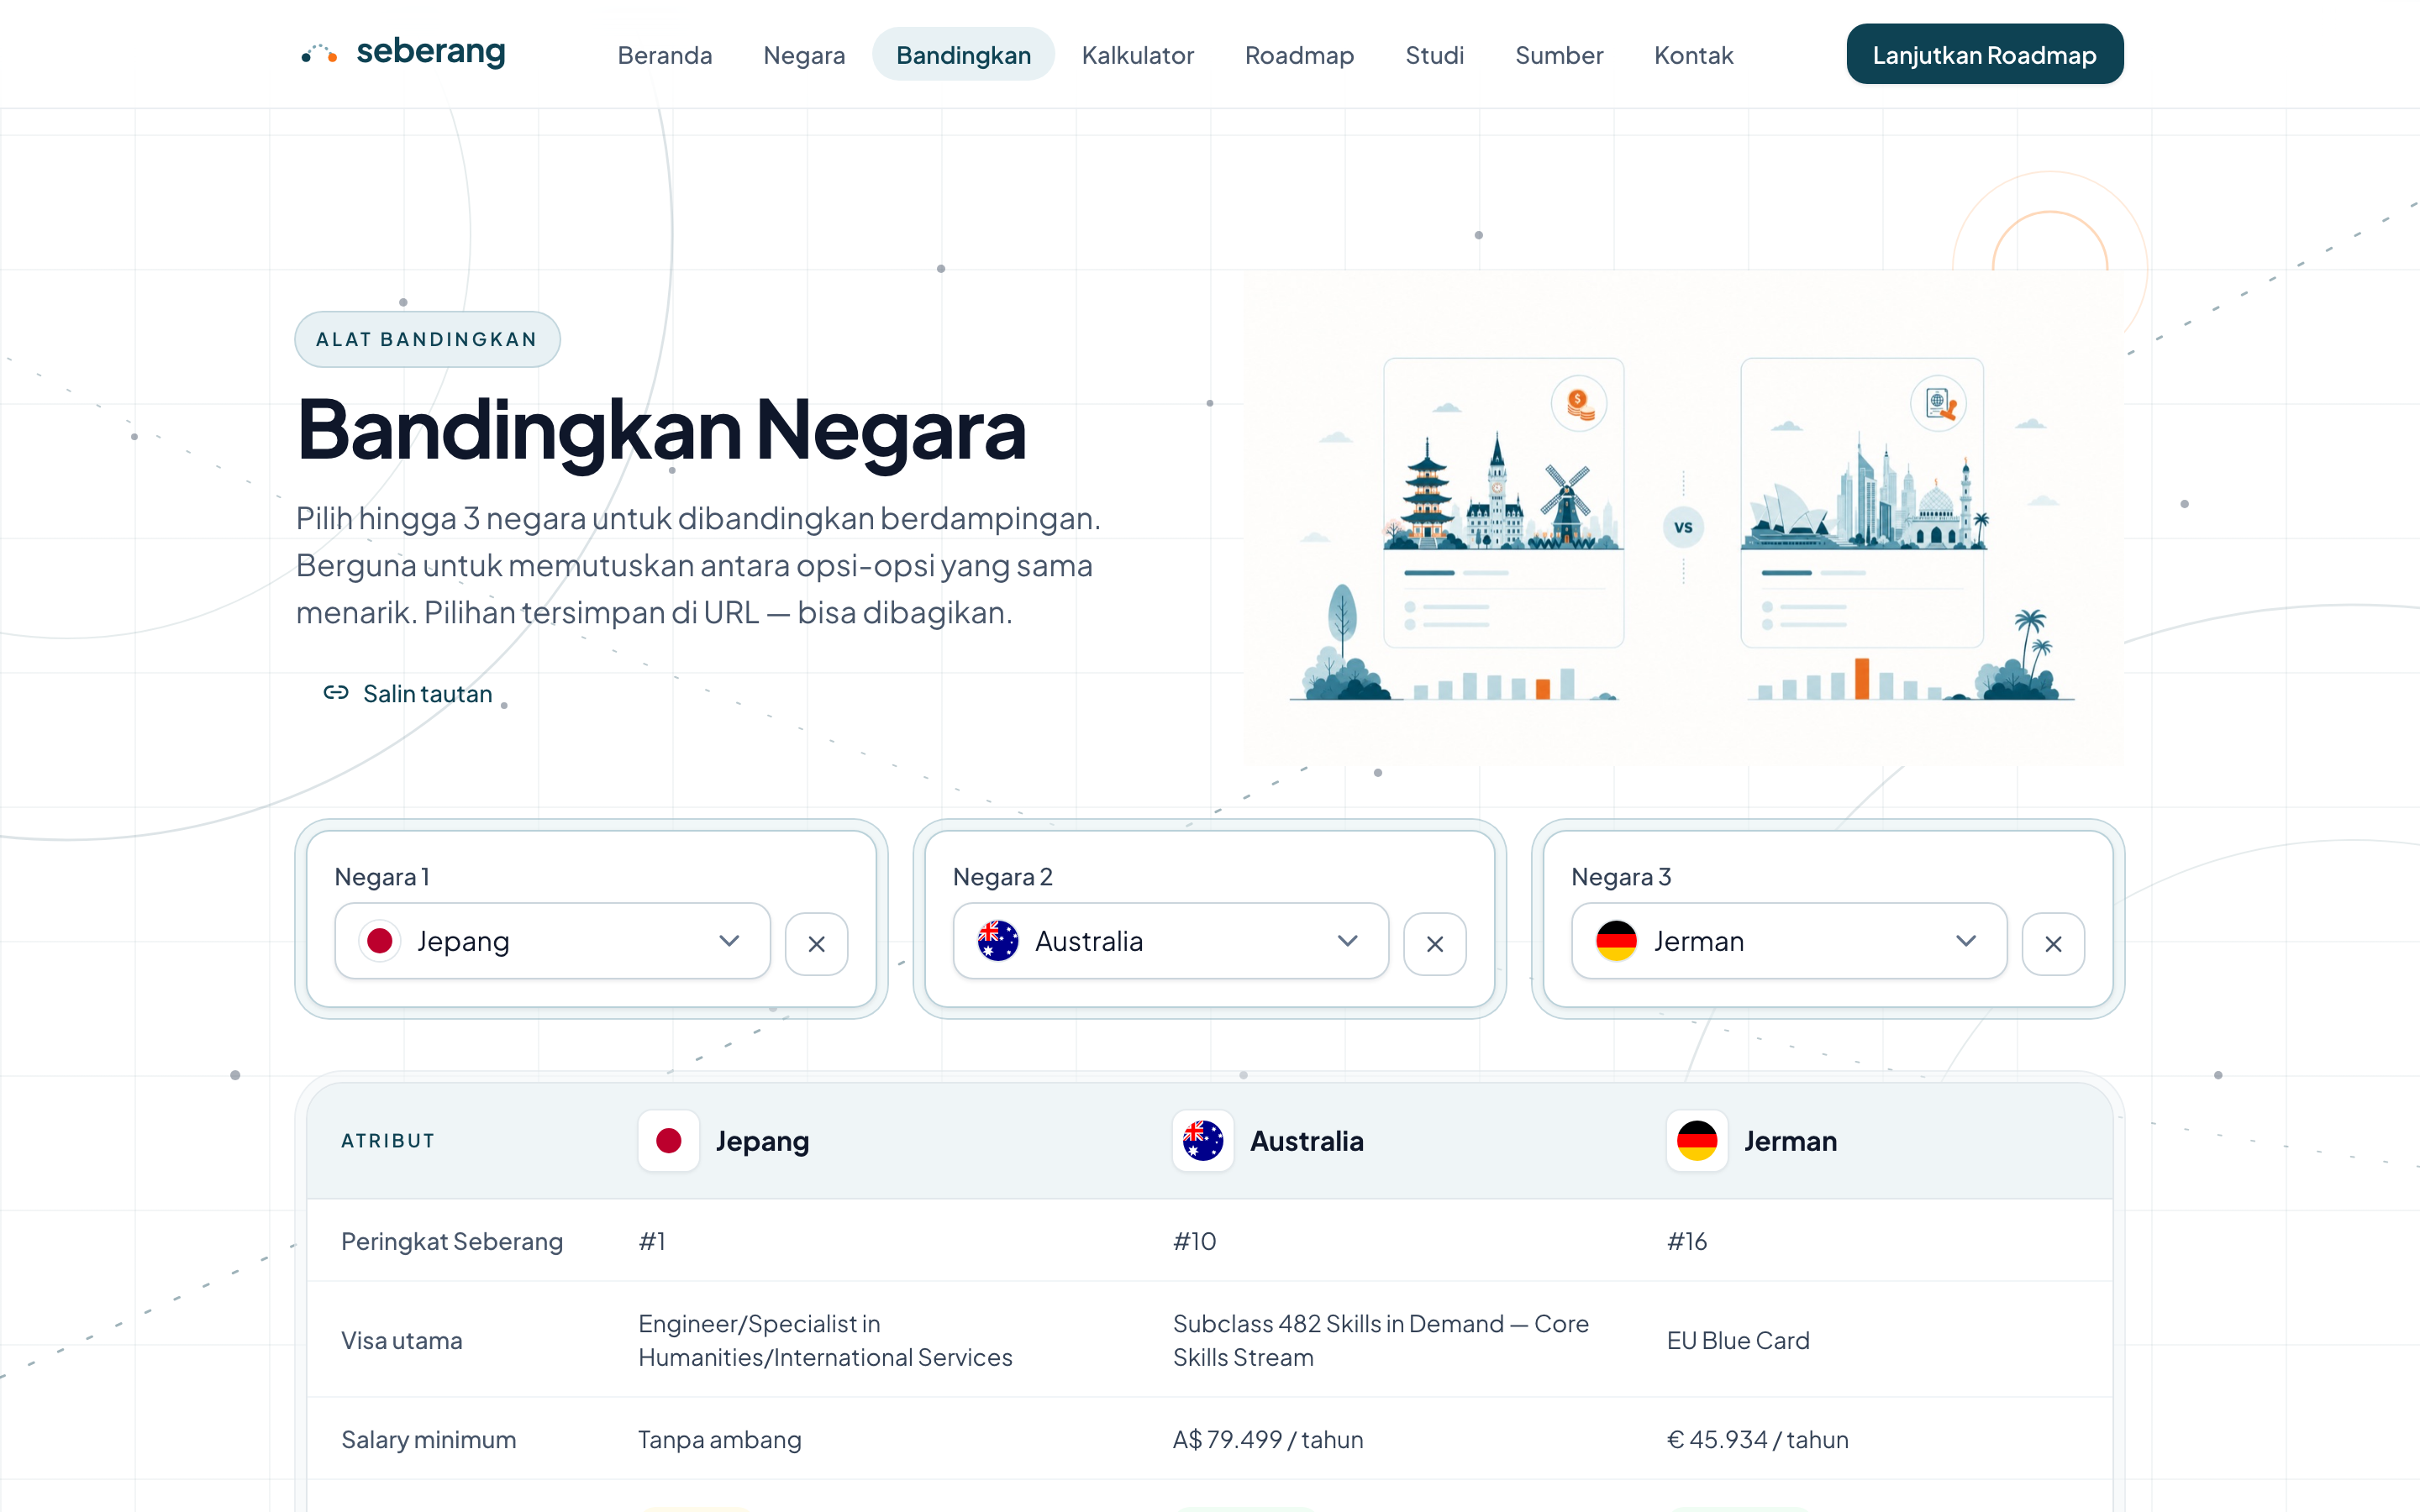Viewport: 2420px width, 1512px height.
Task: Click the Lanjutkan Roadmap button
Action: coord(1984,55)
